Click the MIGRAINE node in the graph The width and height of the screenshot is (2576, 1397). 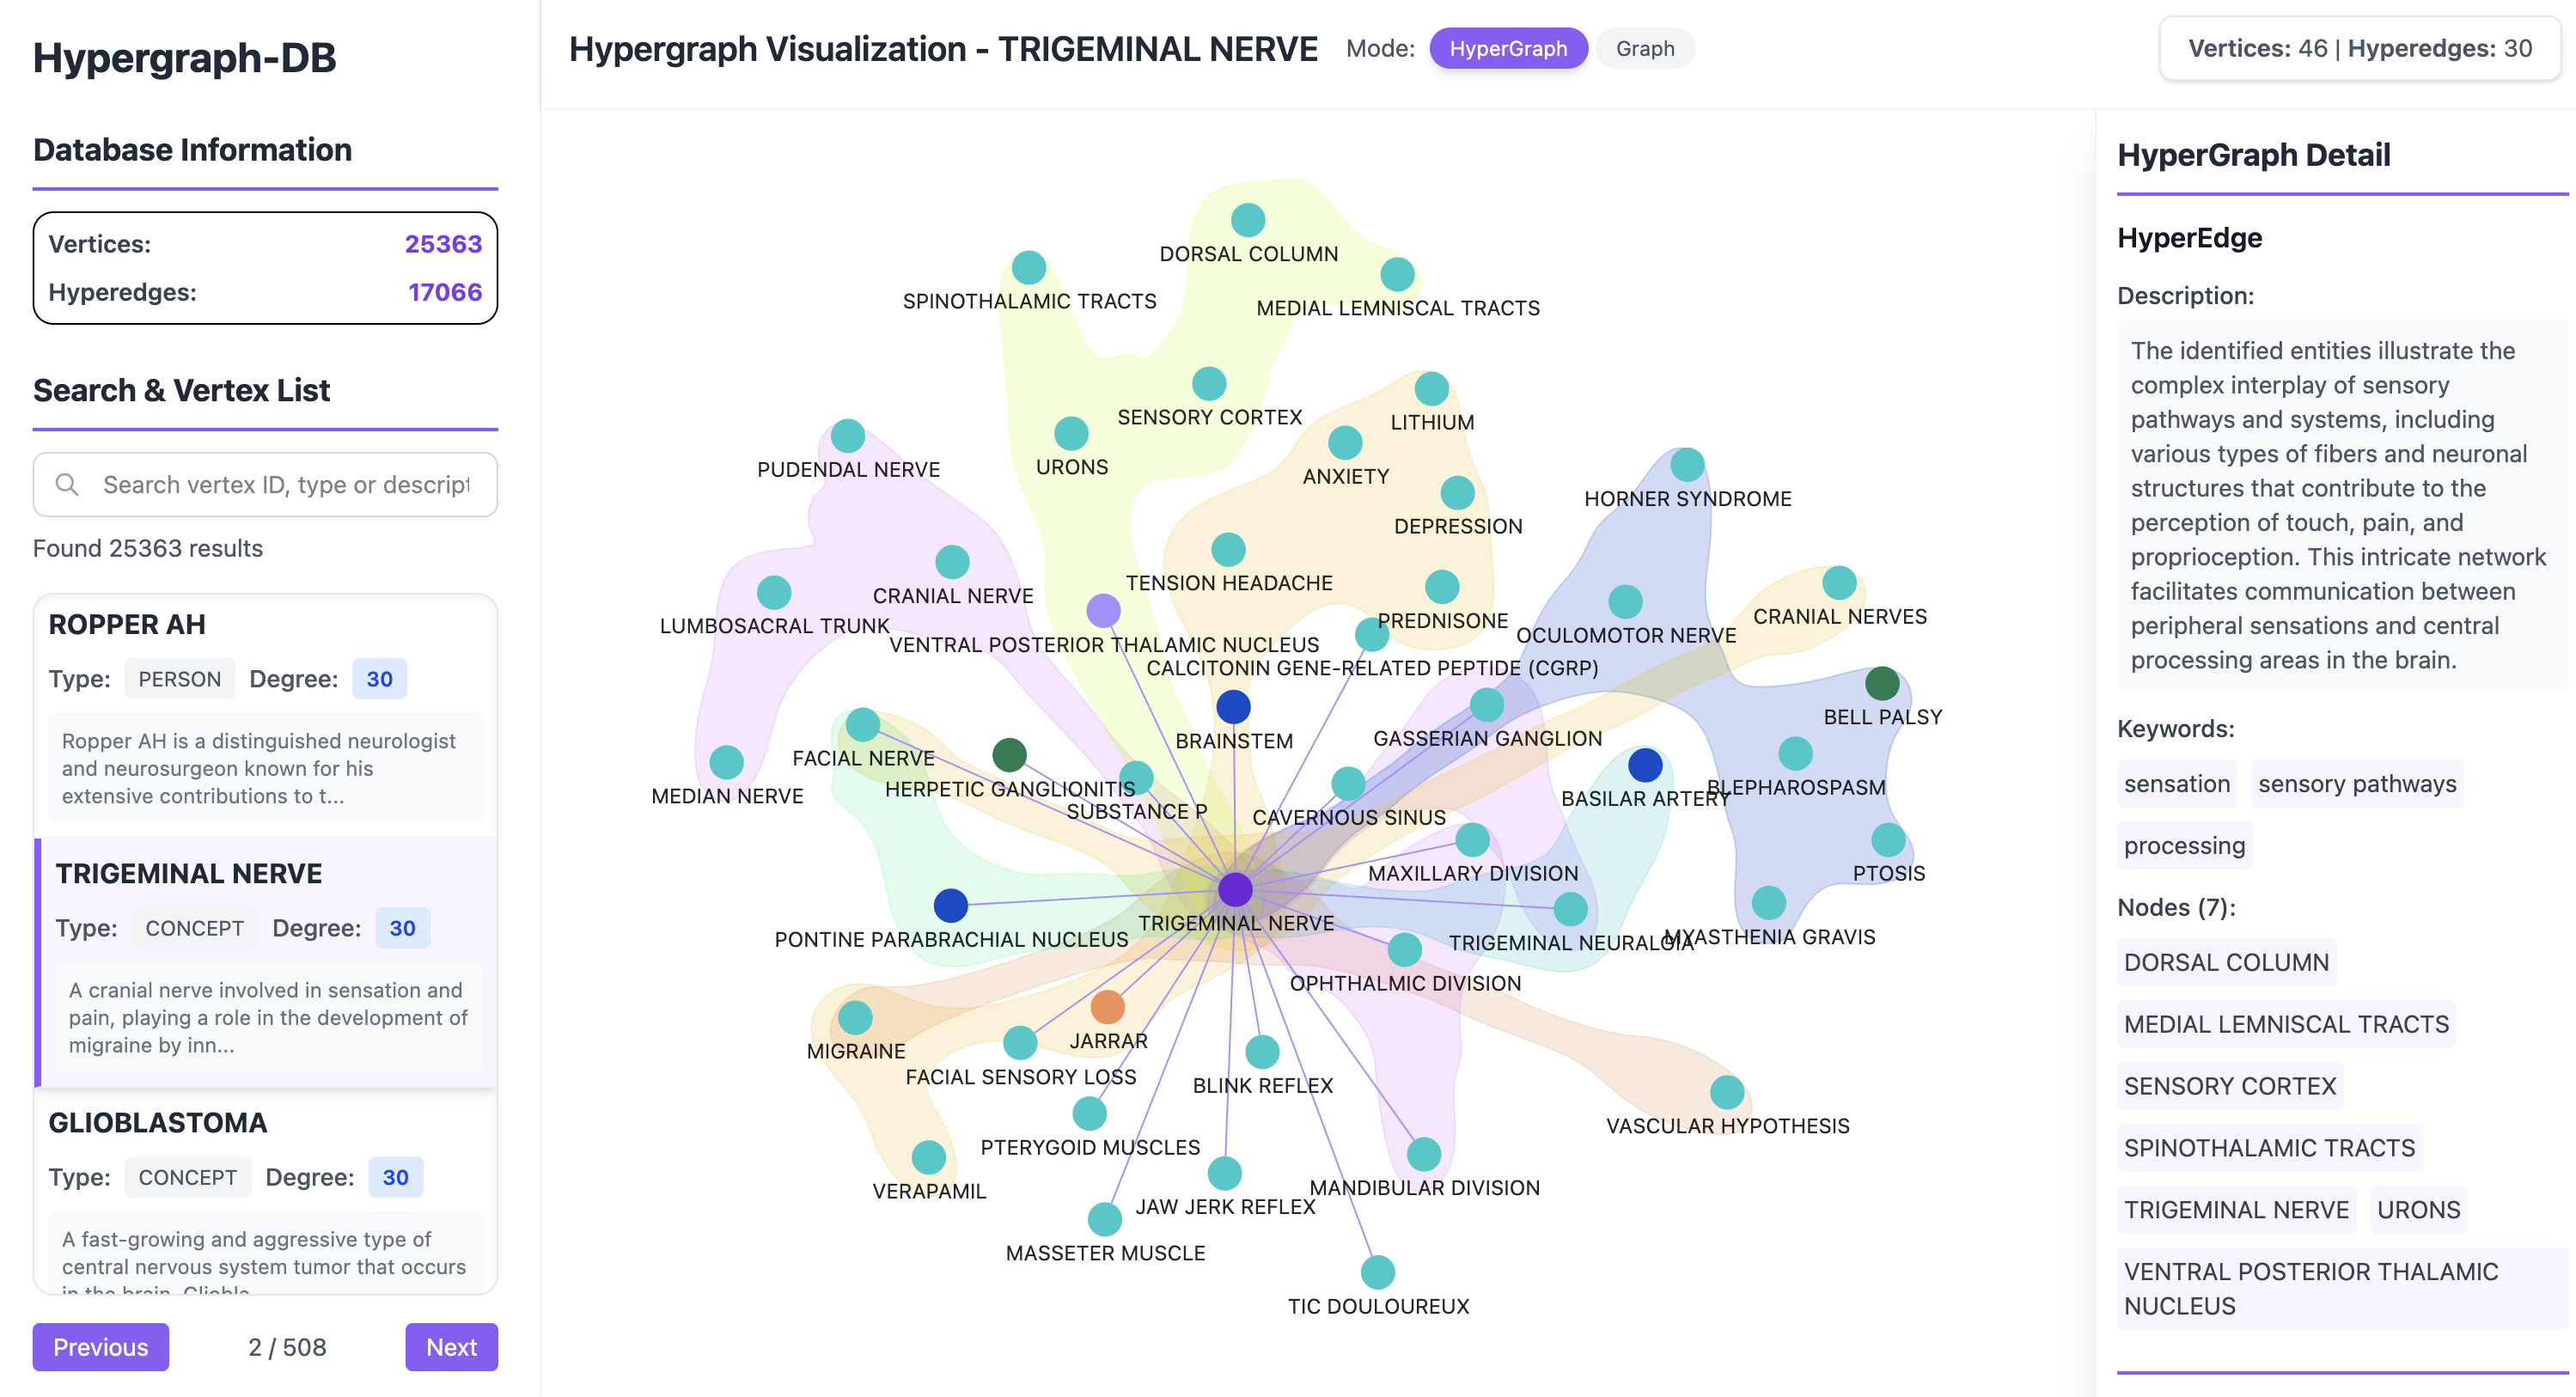856,1016
